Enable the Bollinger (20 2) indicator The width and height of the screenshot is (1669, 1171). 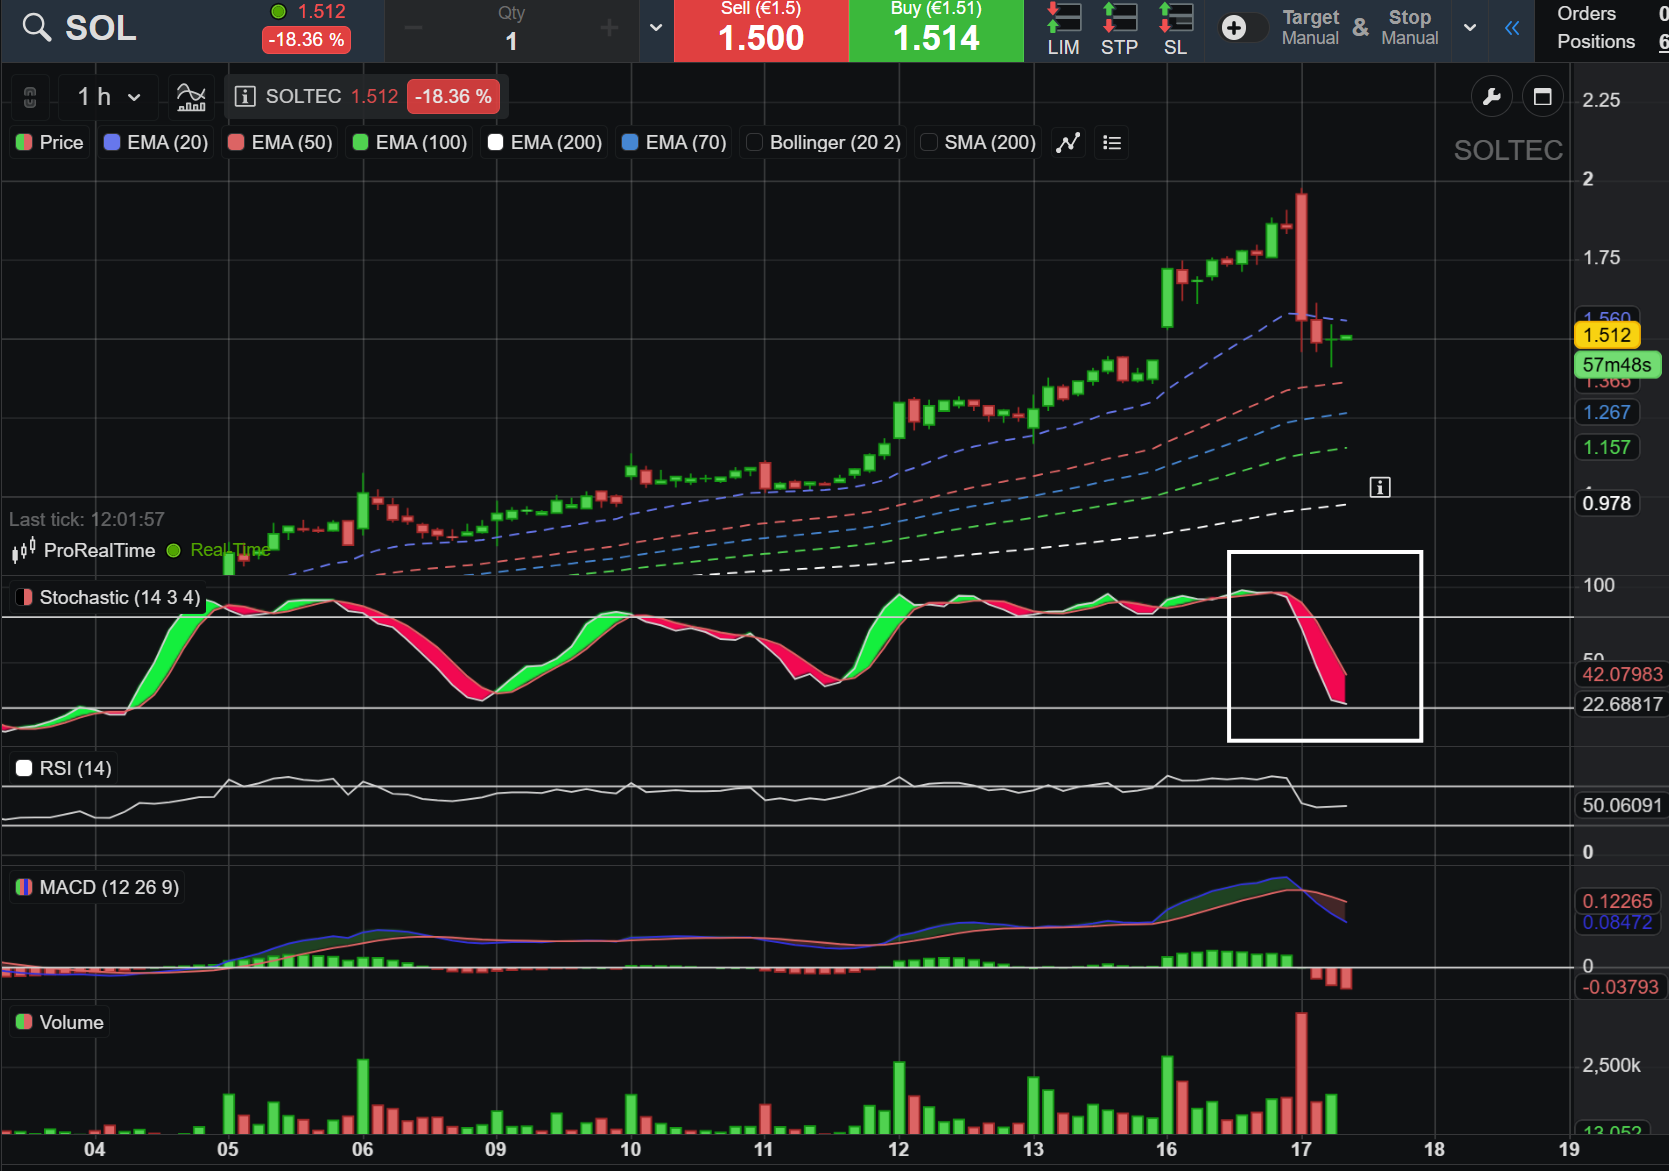755,143
